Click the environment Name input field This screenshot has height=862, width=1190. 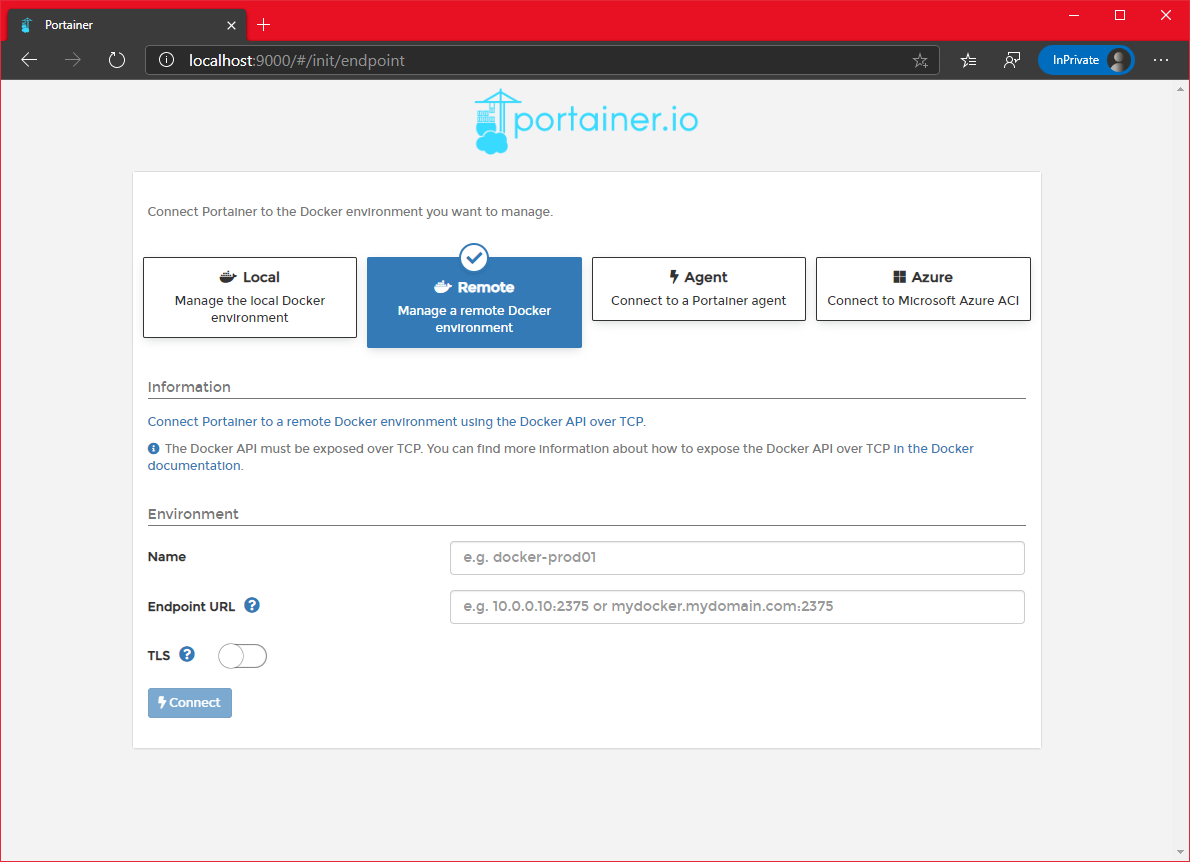pos(737,558)
